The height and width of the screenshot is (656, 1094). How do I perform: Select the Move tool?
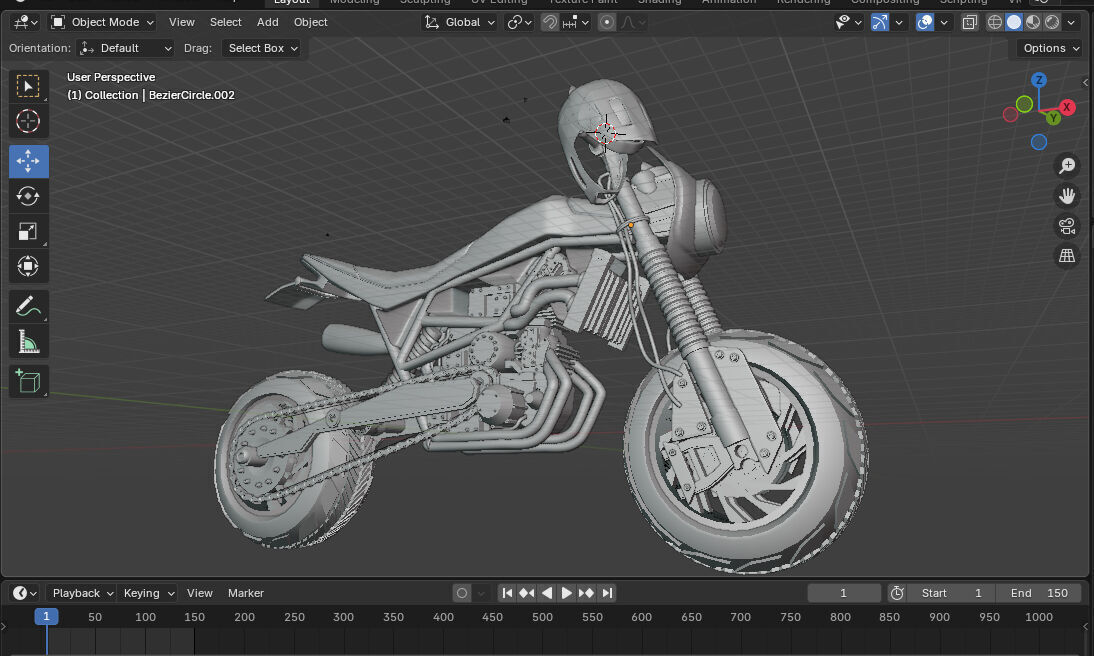[x=28, y=161]
